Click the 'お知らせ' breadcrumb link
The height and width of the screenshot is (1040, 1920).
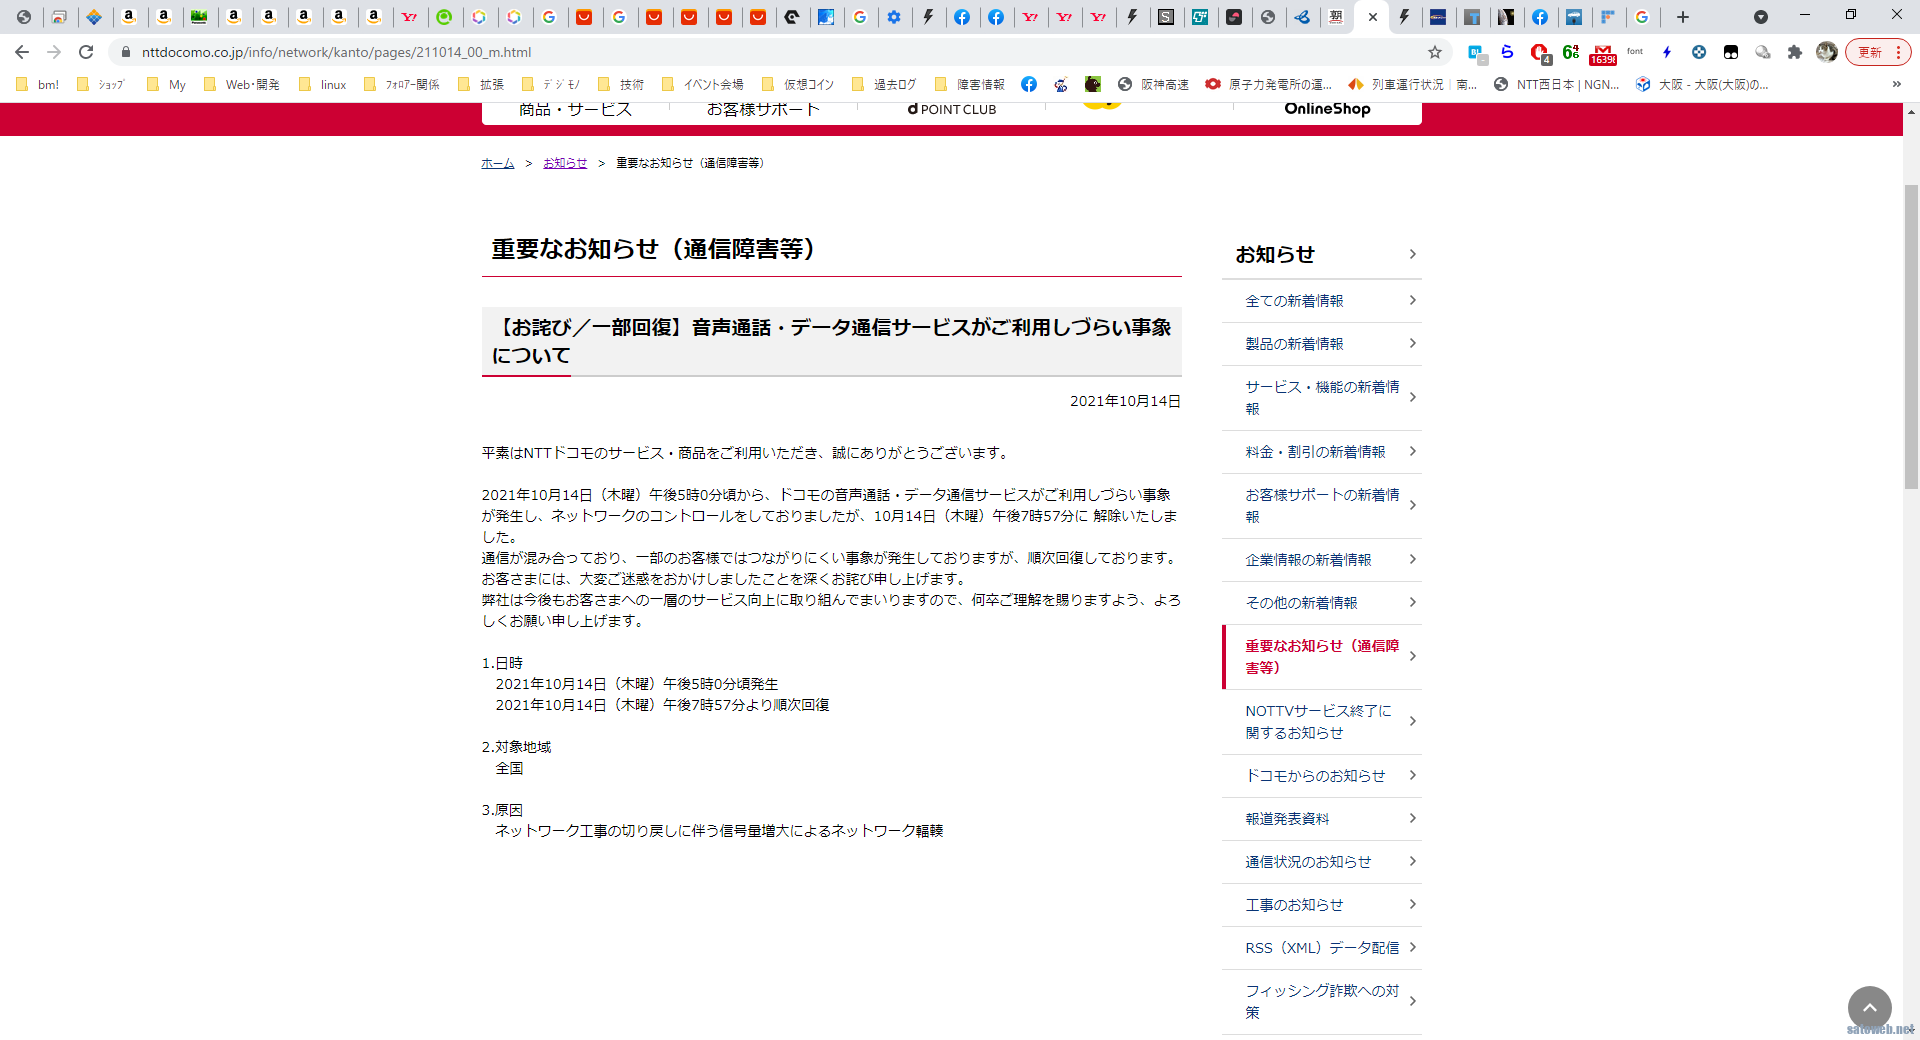pos(565,163)
